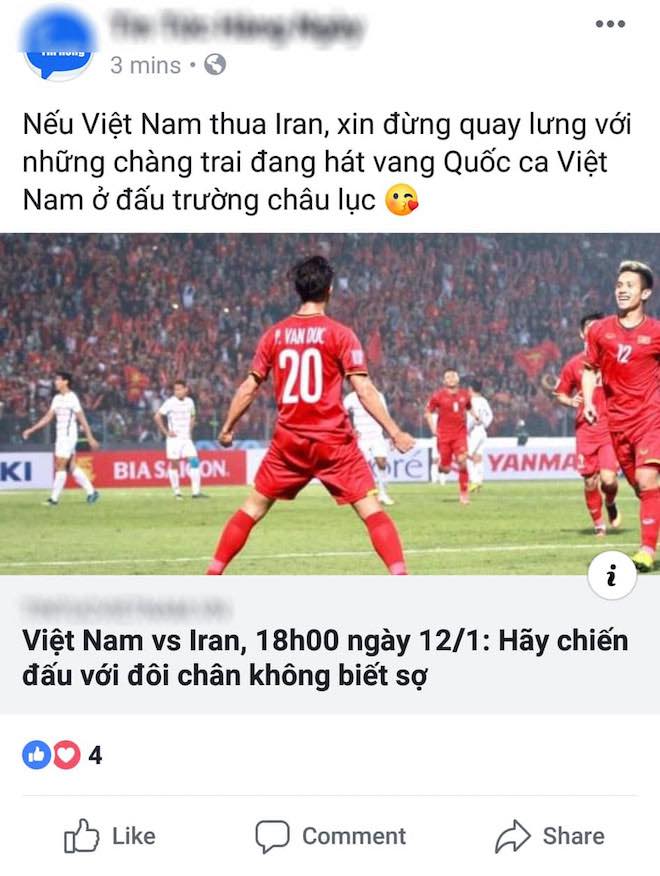Screen dimensions: 660x876
Task: Tap the link info 'i' button
Action: [612, 575]
